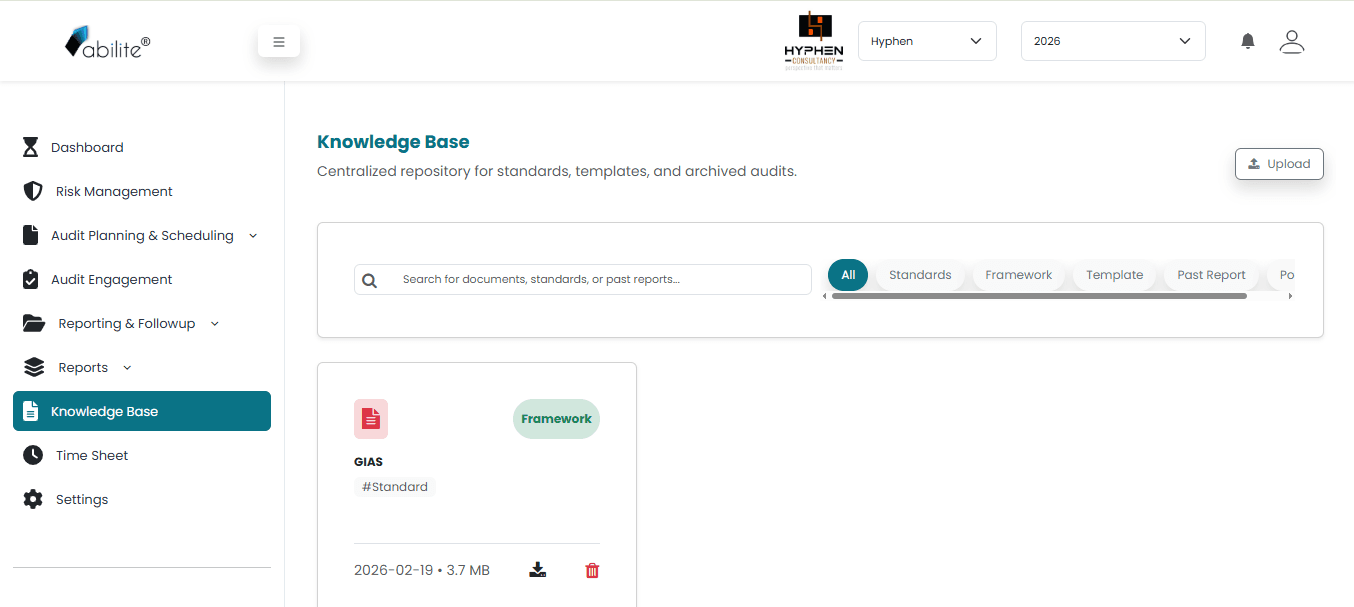Expand Reports submenu chevron

[x=127, y=367]
